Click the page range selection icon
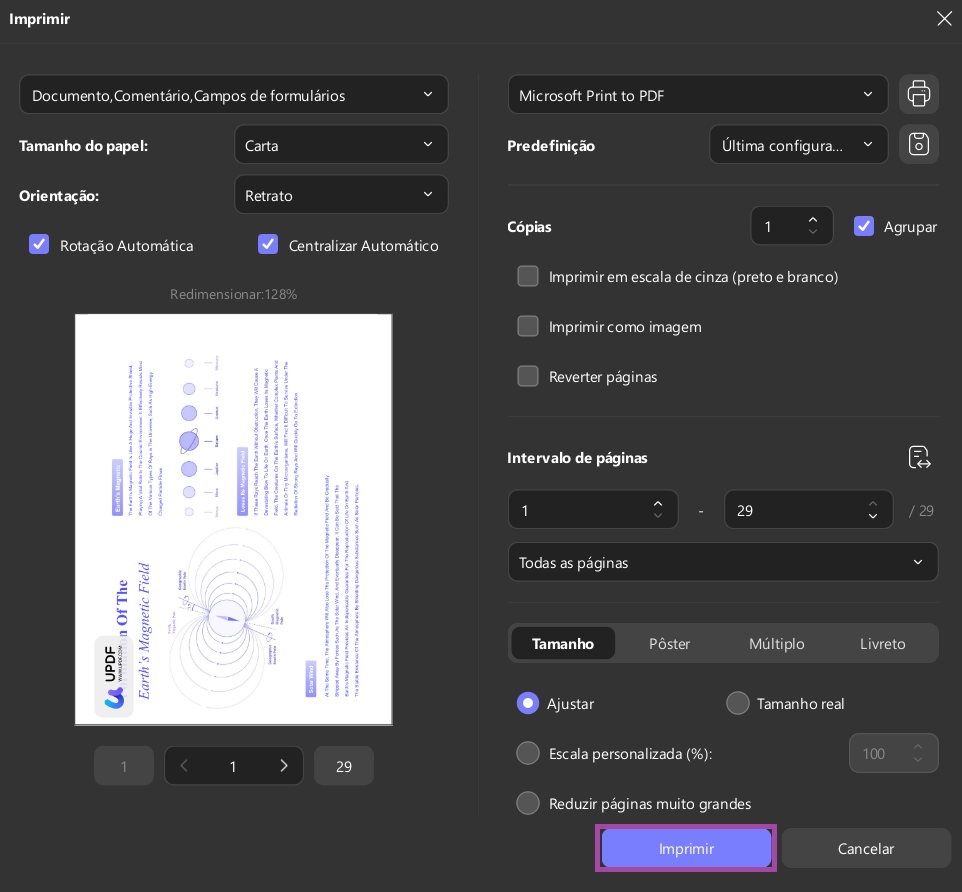This screenshot has height=892, width=962. click(x=918, y=457)
